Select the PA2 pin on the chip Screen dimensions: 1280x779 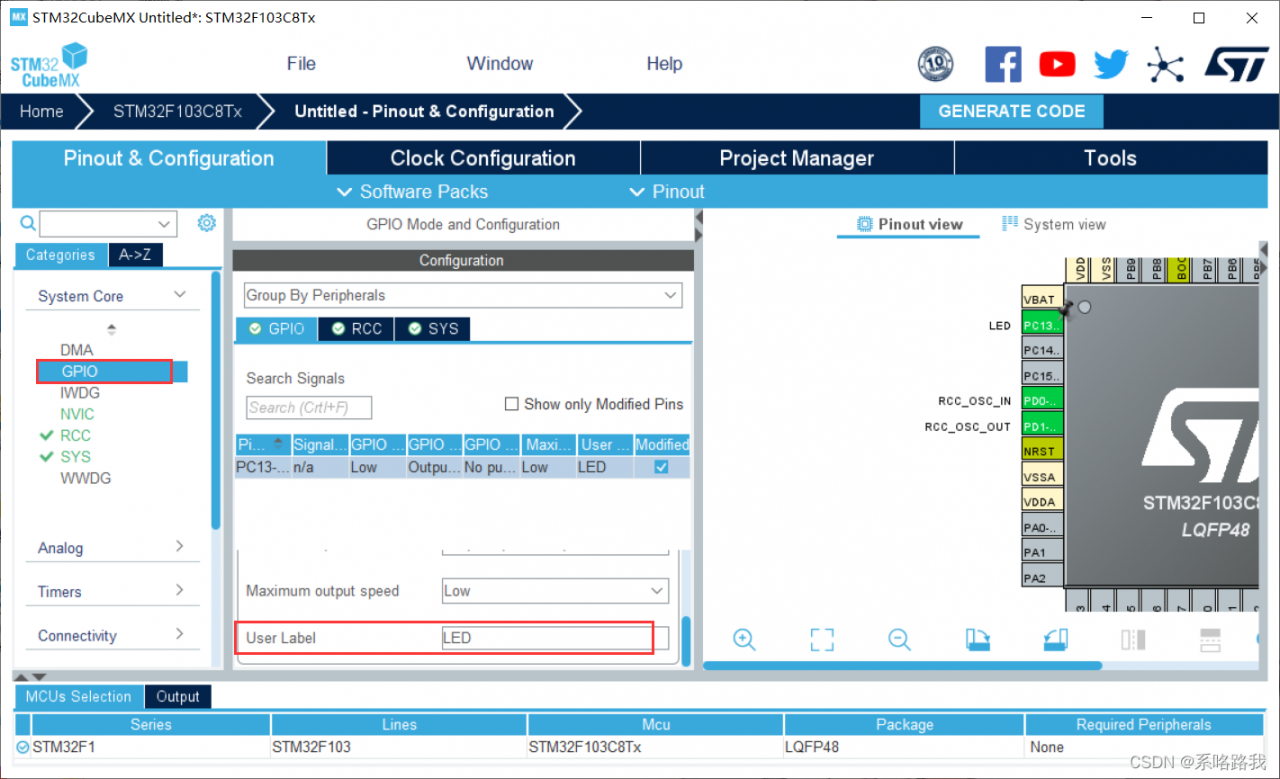point(1042,577)
